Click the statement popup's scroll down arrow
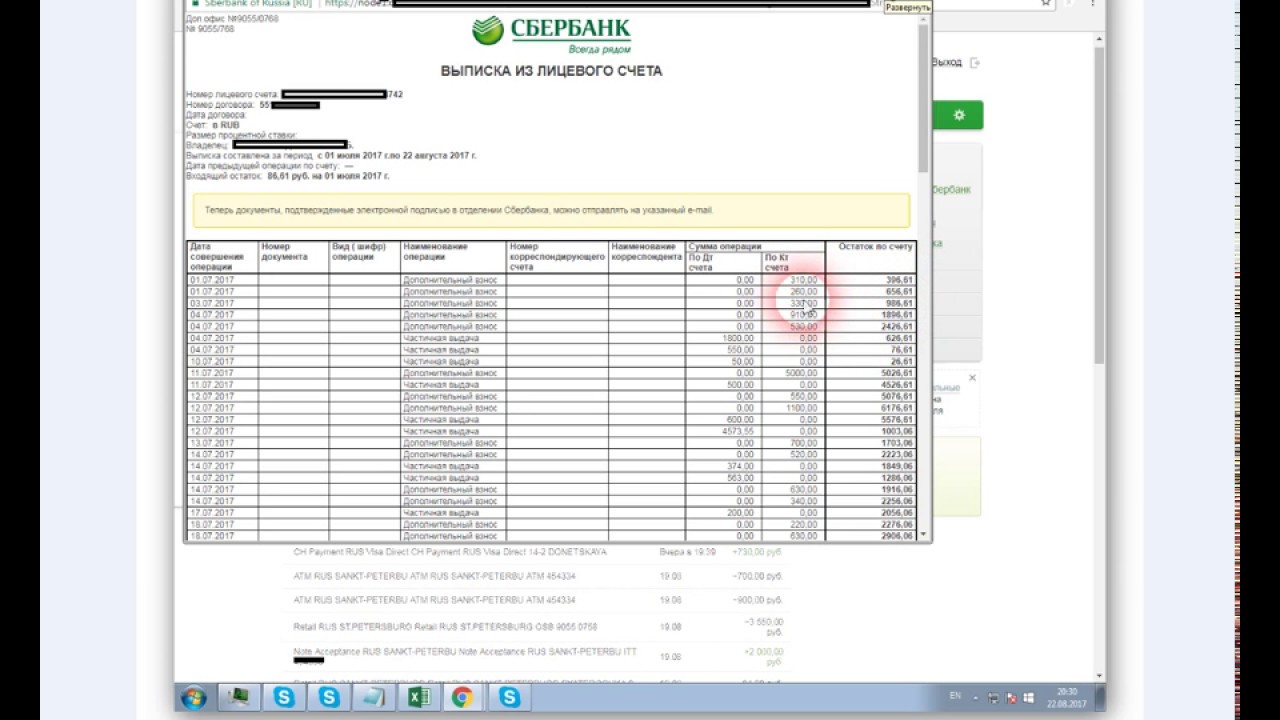This screenshot has height=720, width=1280. (923, 535)
